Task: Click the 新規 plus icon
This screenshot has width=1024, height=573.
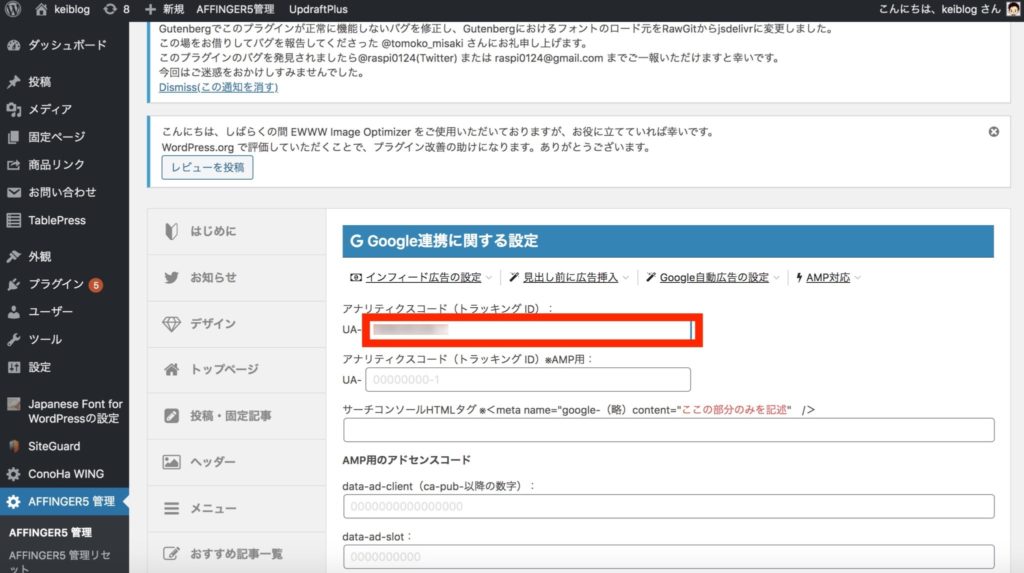Action: tap(150, 9)
